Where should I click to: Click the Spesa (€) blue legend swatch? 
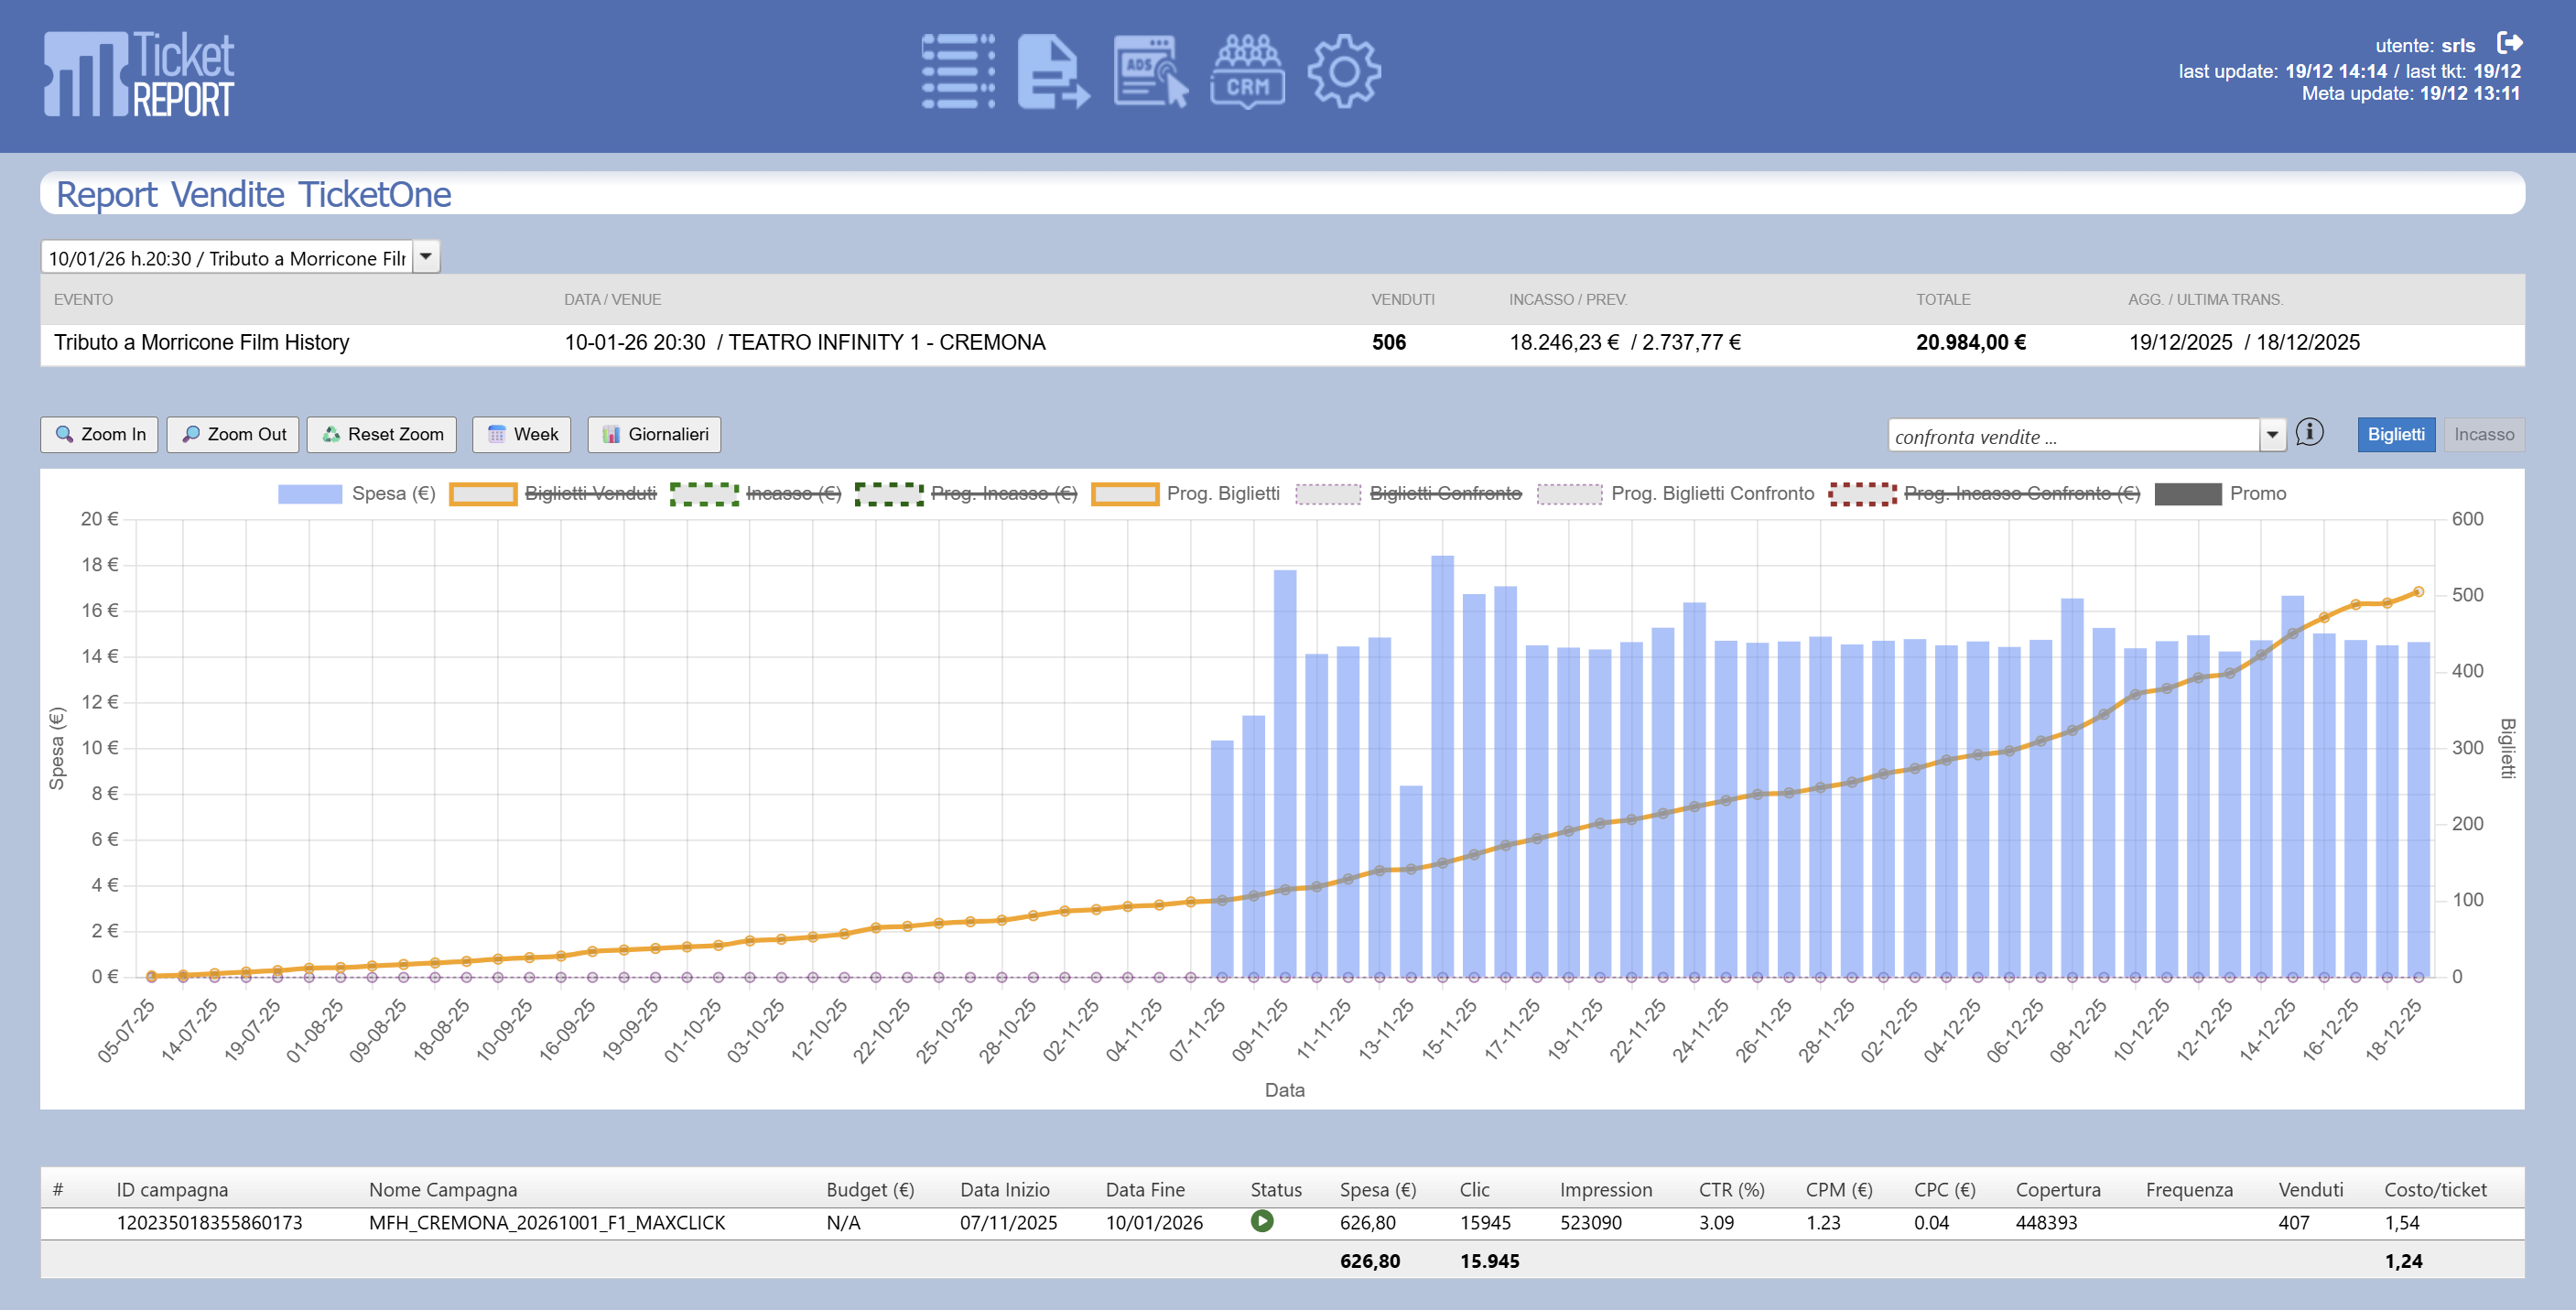point(310,493)
